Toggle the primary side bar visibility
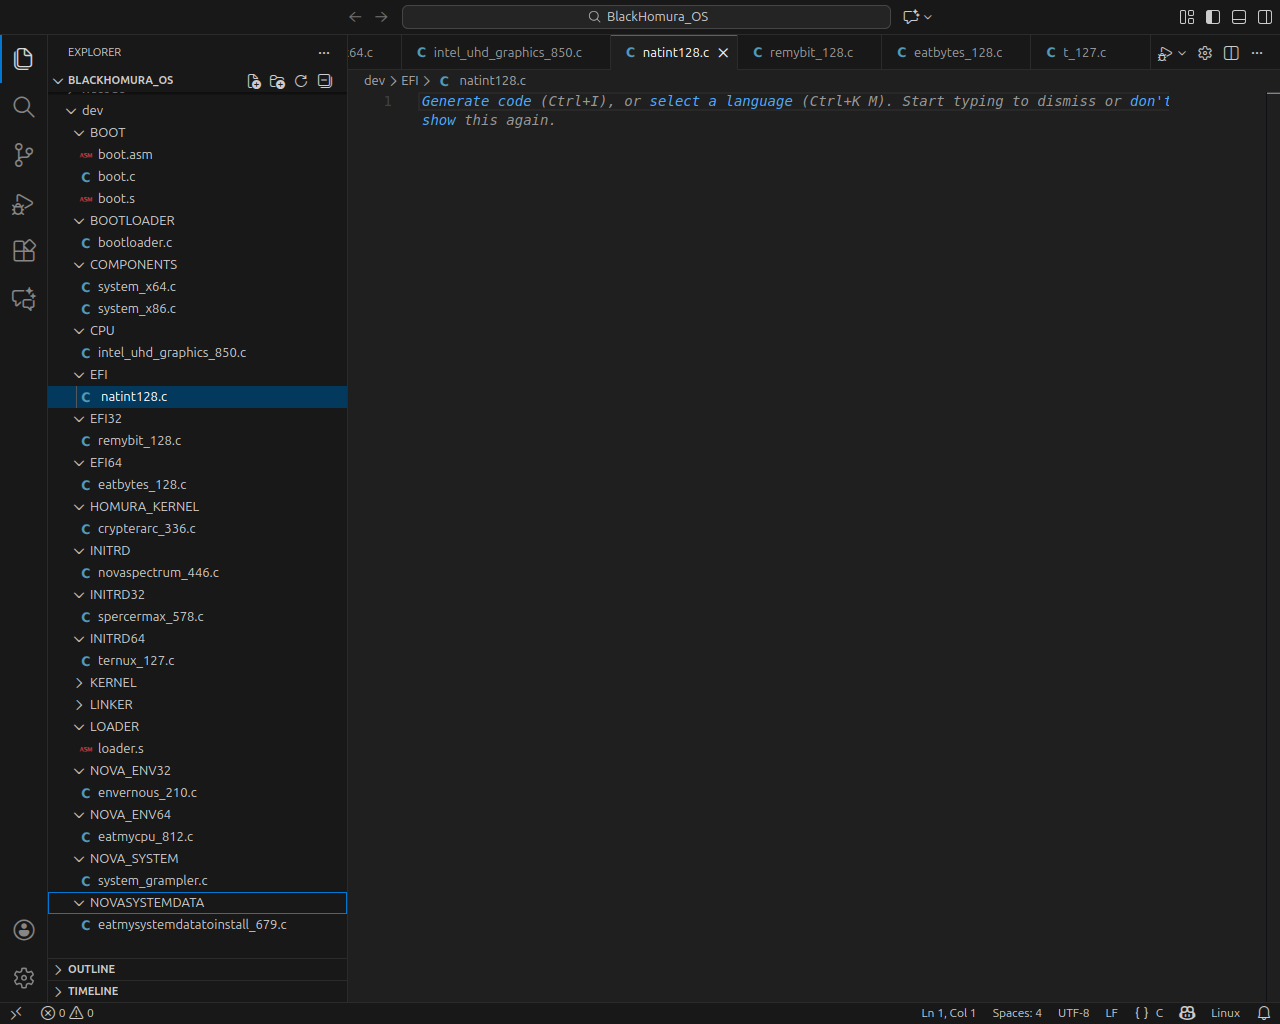The image size is (1280, 1024). tap(1213, 17)
